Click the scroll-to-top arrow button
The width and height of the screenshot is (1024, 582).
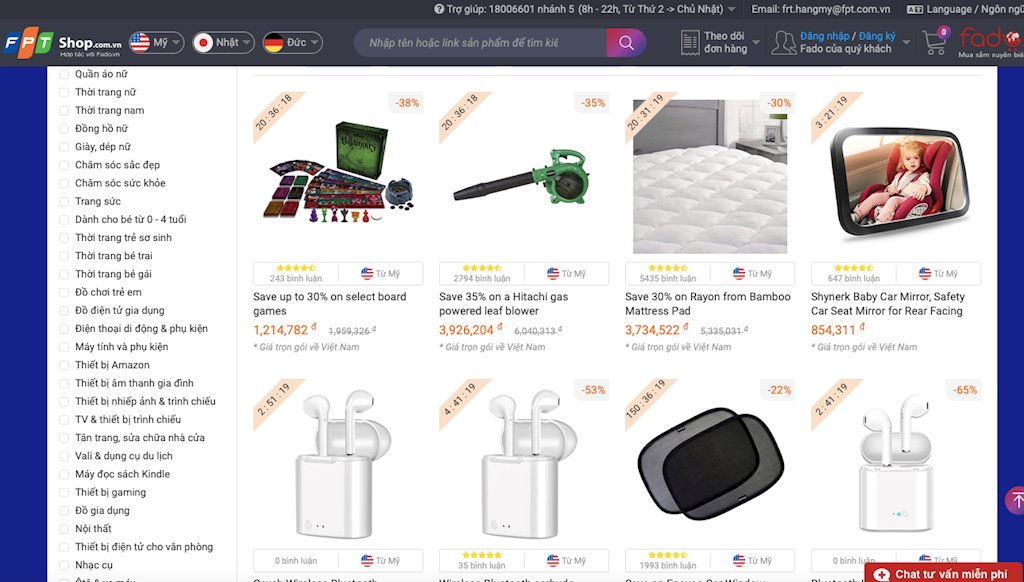coord(1015,500)
